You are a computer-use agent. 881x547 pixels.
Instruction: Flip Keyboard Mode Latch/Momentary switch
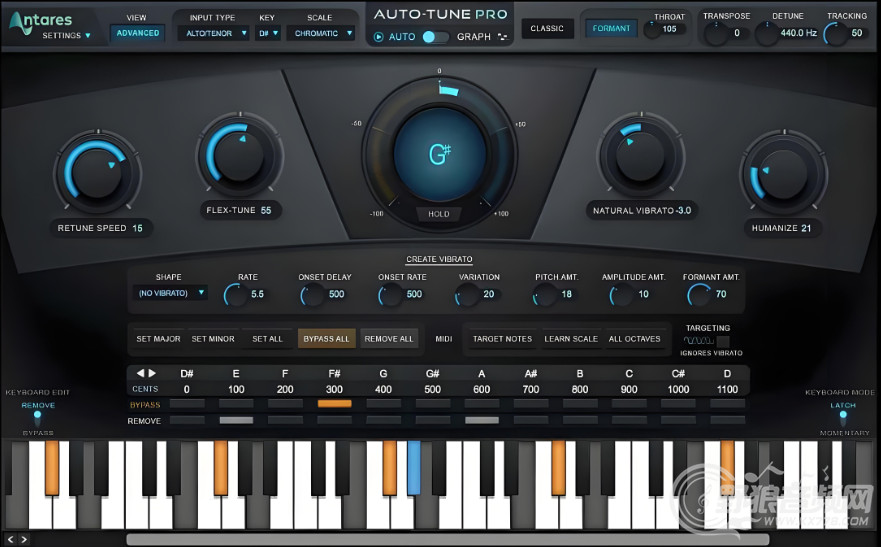click(x=843, y=418)
